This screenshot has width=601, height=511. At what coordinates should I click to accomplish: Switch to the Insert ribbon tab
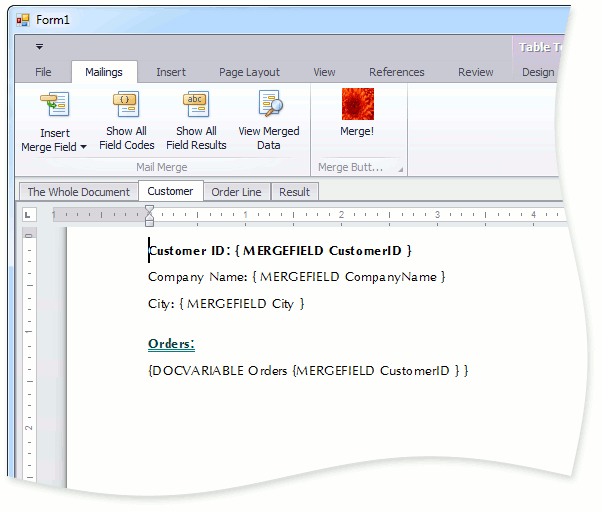click(171, 72)
